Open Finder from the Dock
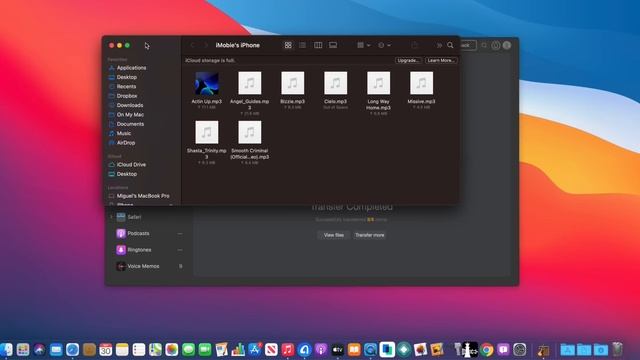The image size is (640, 360). pyautogui.click(x=6, y=349)
